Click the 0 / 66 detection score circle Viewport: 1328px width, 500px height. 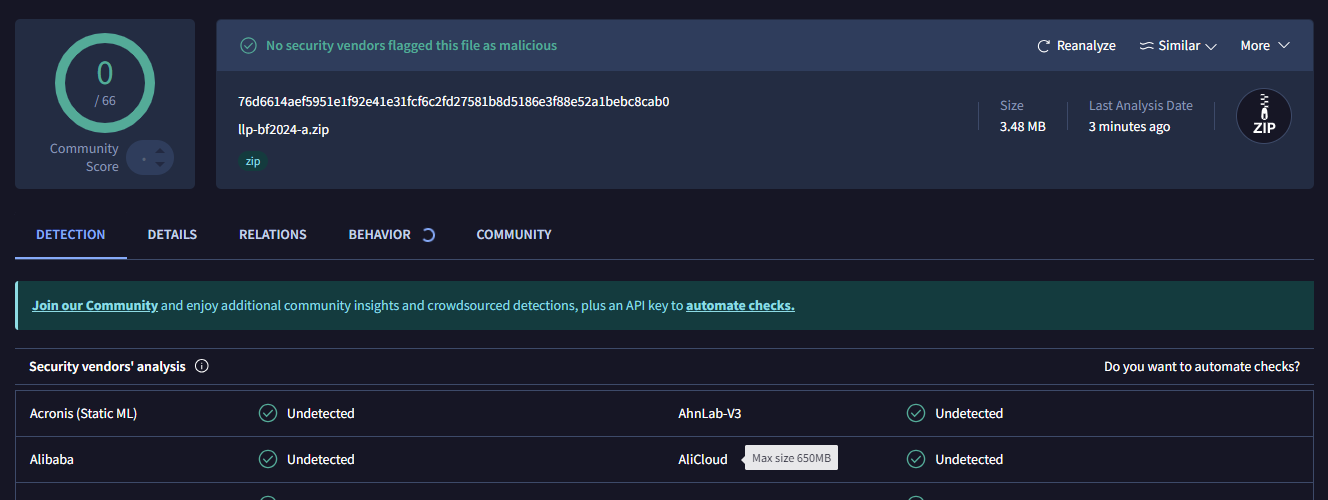click(105, 82)
